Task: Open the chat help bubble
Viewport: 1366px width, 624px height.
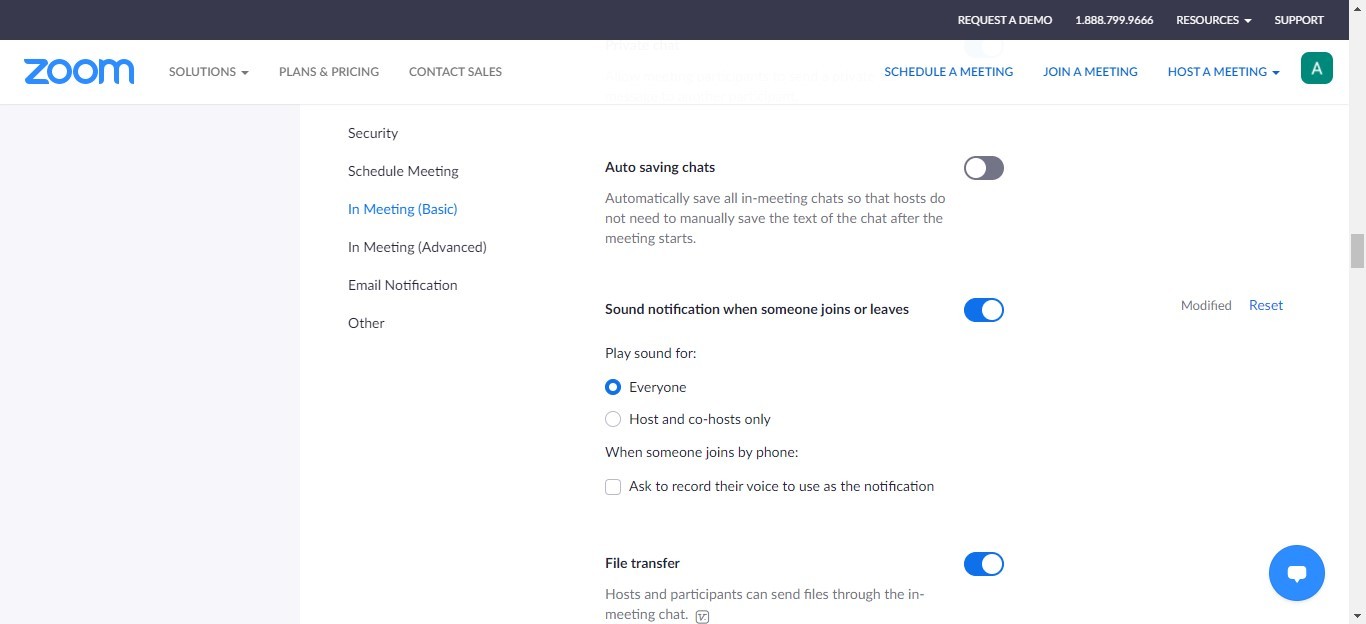Action: 1297,573
